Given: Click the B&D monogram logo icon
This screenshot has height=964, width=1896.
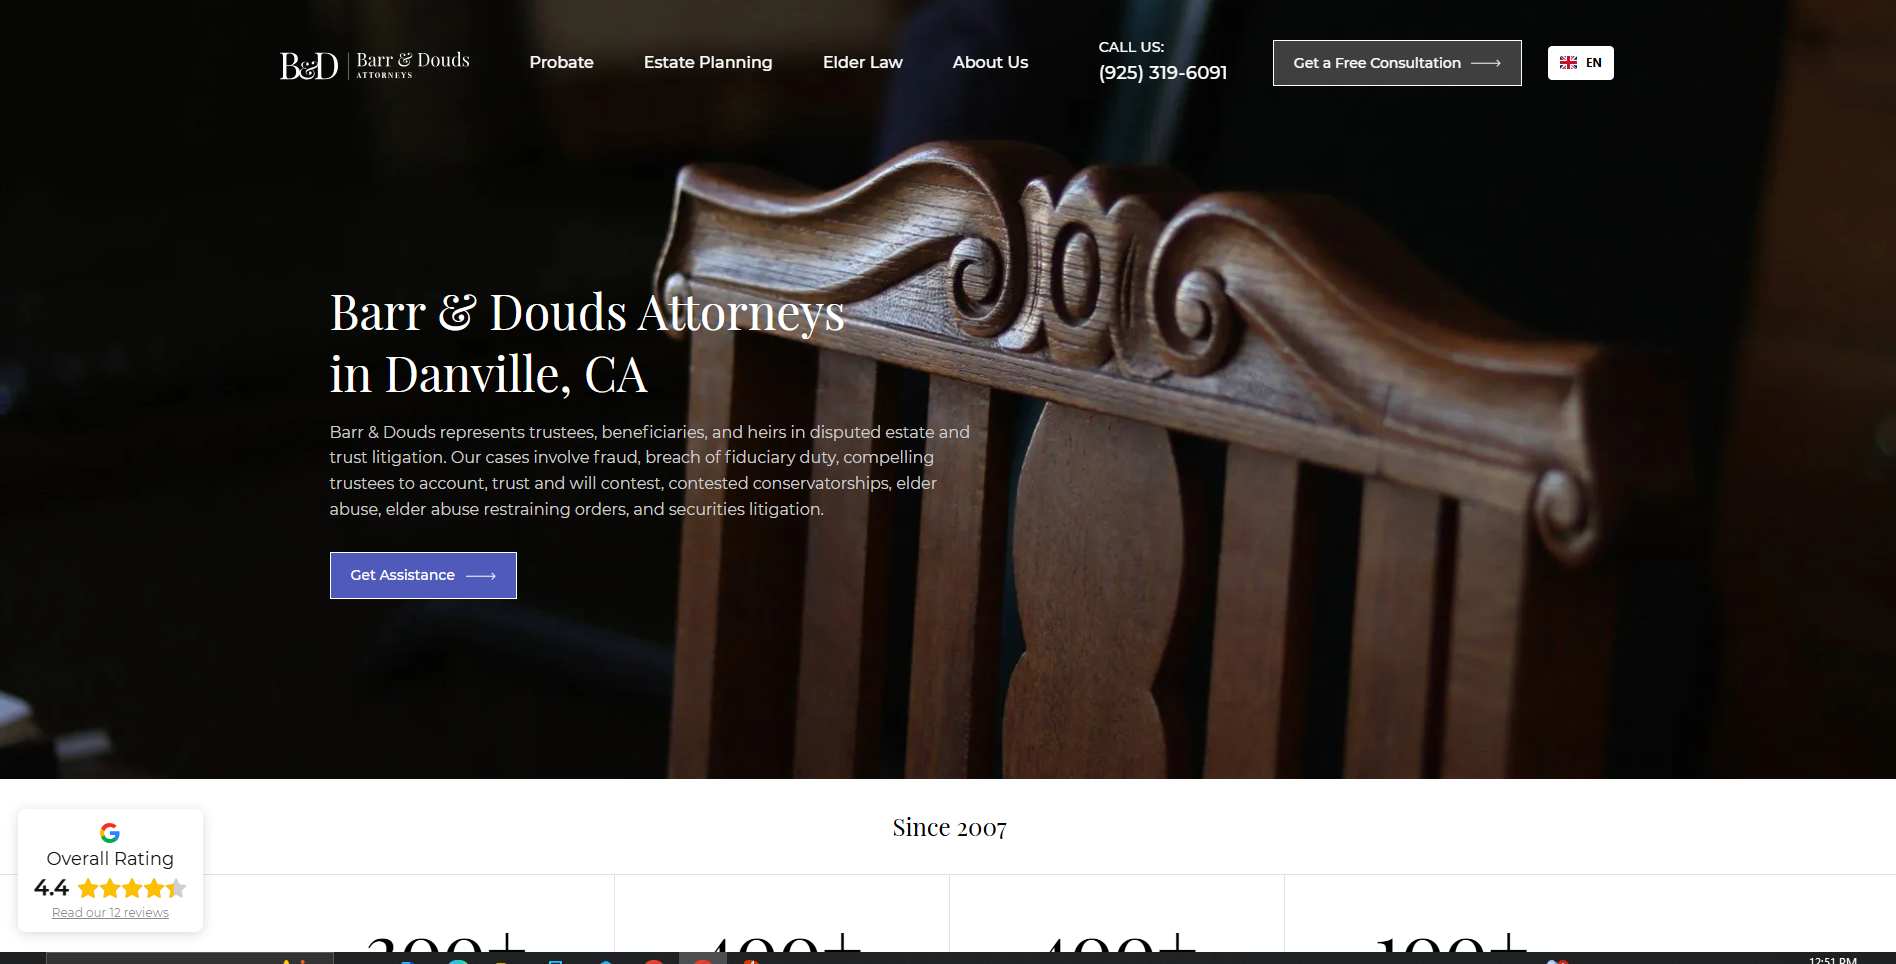Looking at the screenshot, I should [309, 65].
